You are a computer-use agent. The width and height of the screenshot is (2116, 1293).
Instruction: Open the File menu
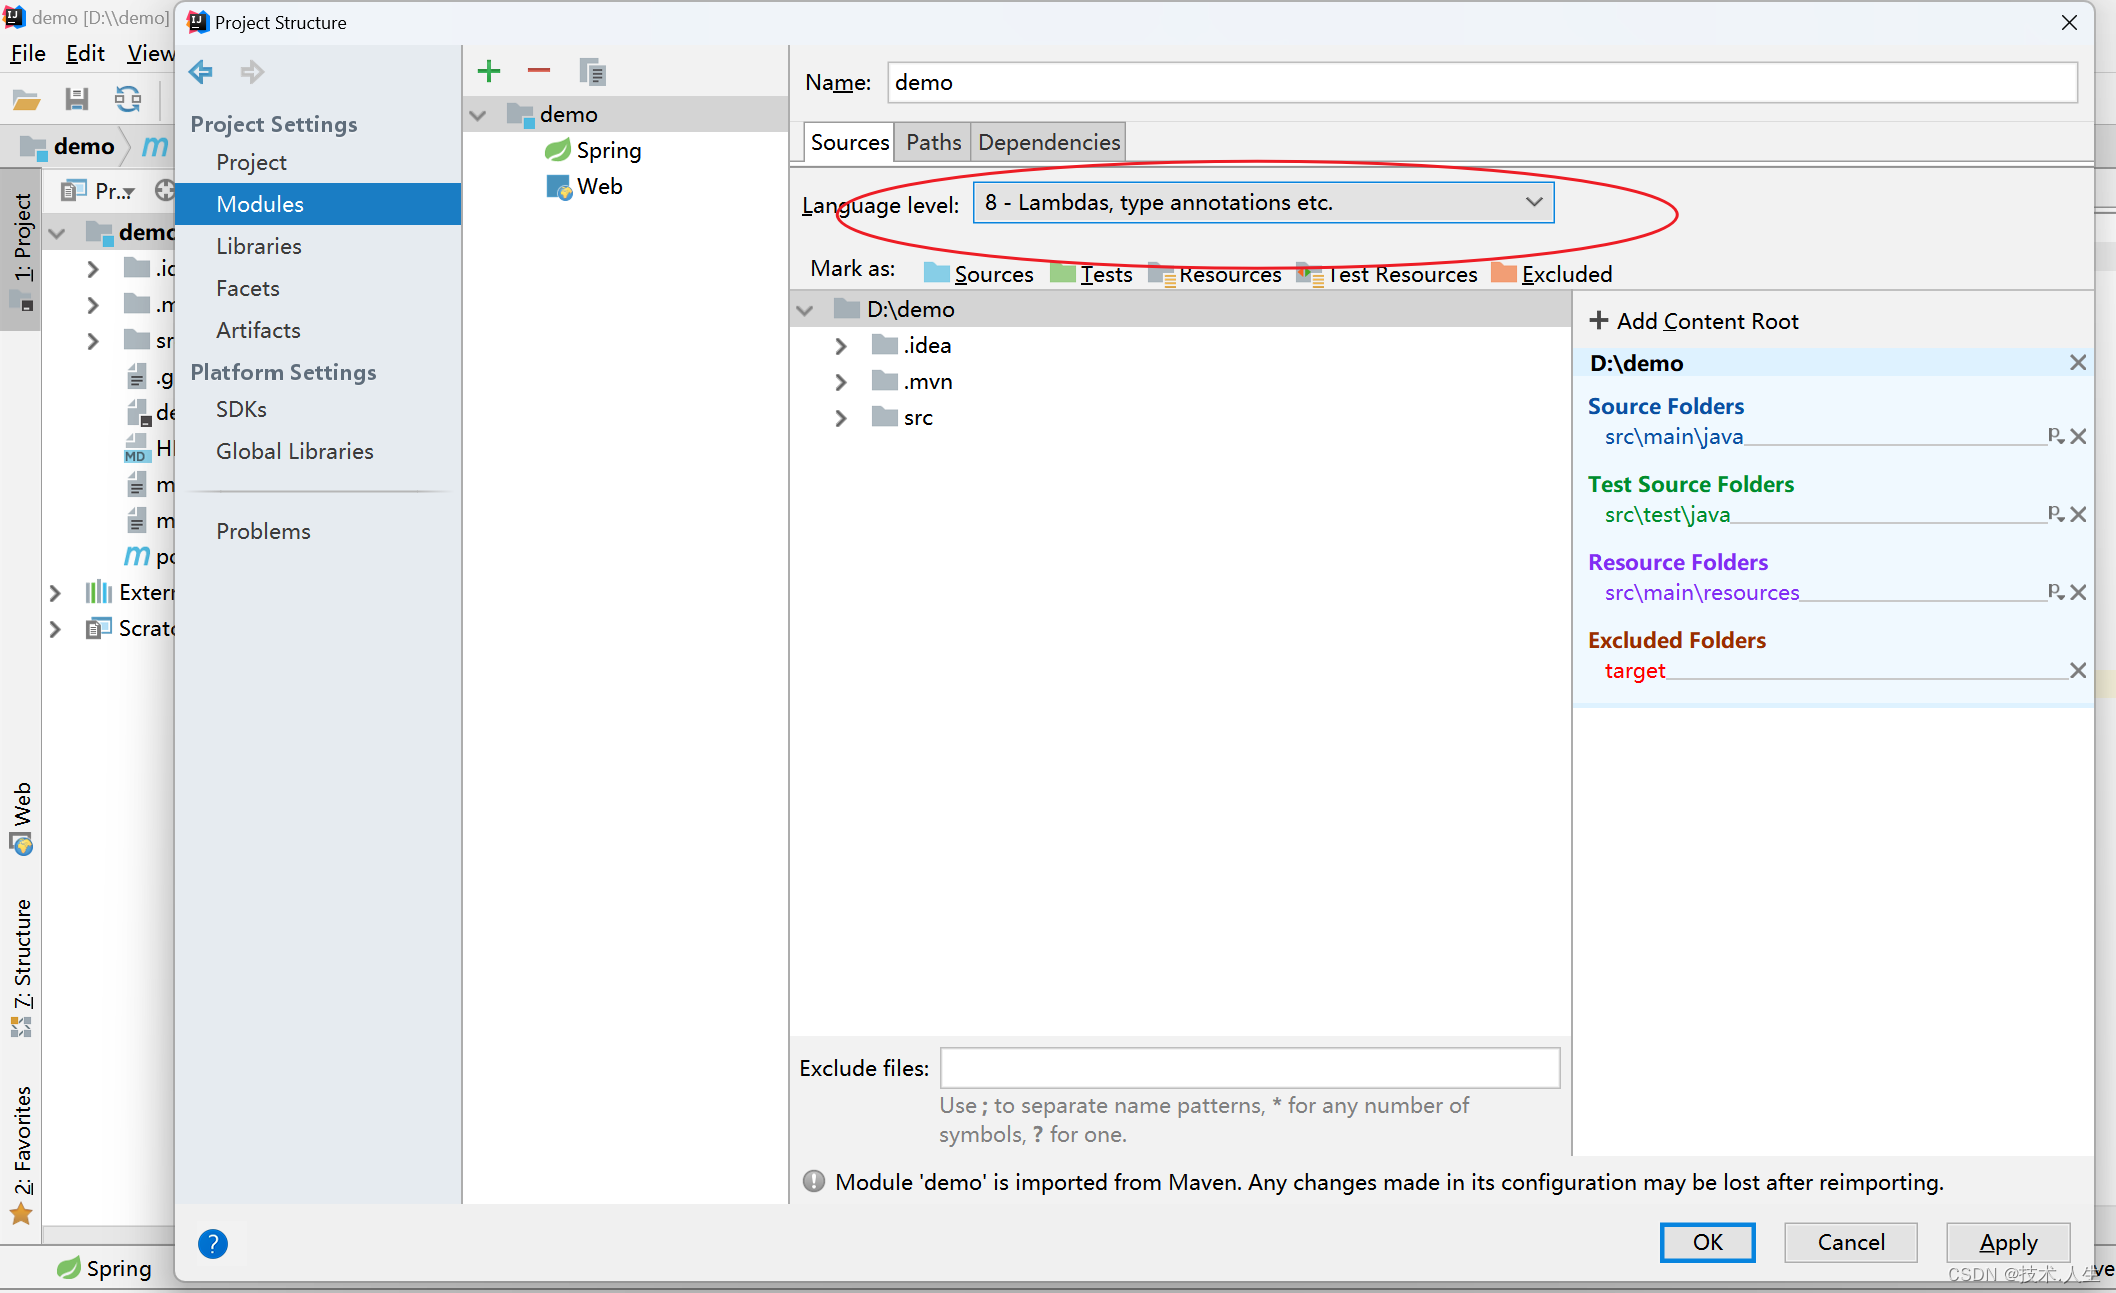pyautogui.click(x=28, y=53)
